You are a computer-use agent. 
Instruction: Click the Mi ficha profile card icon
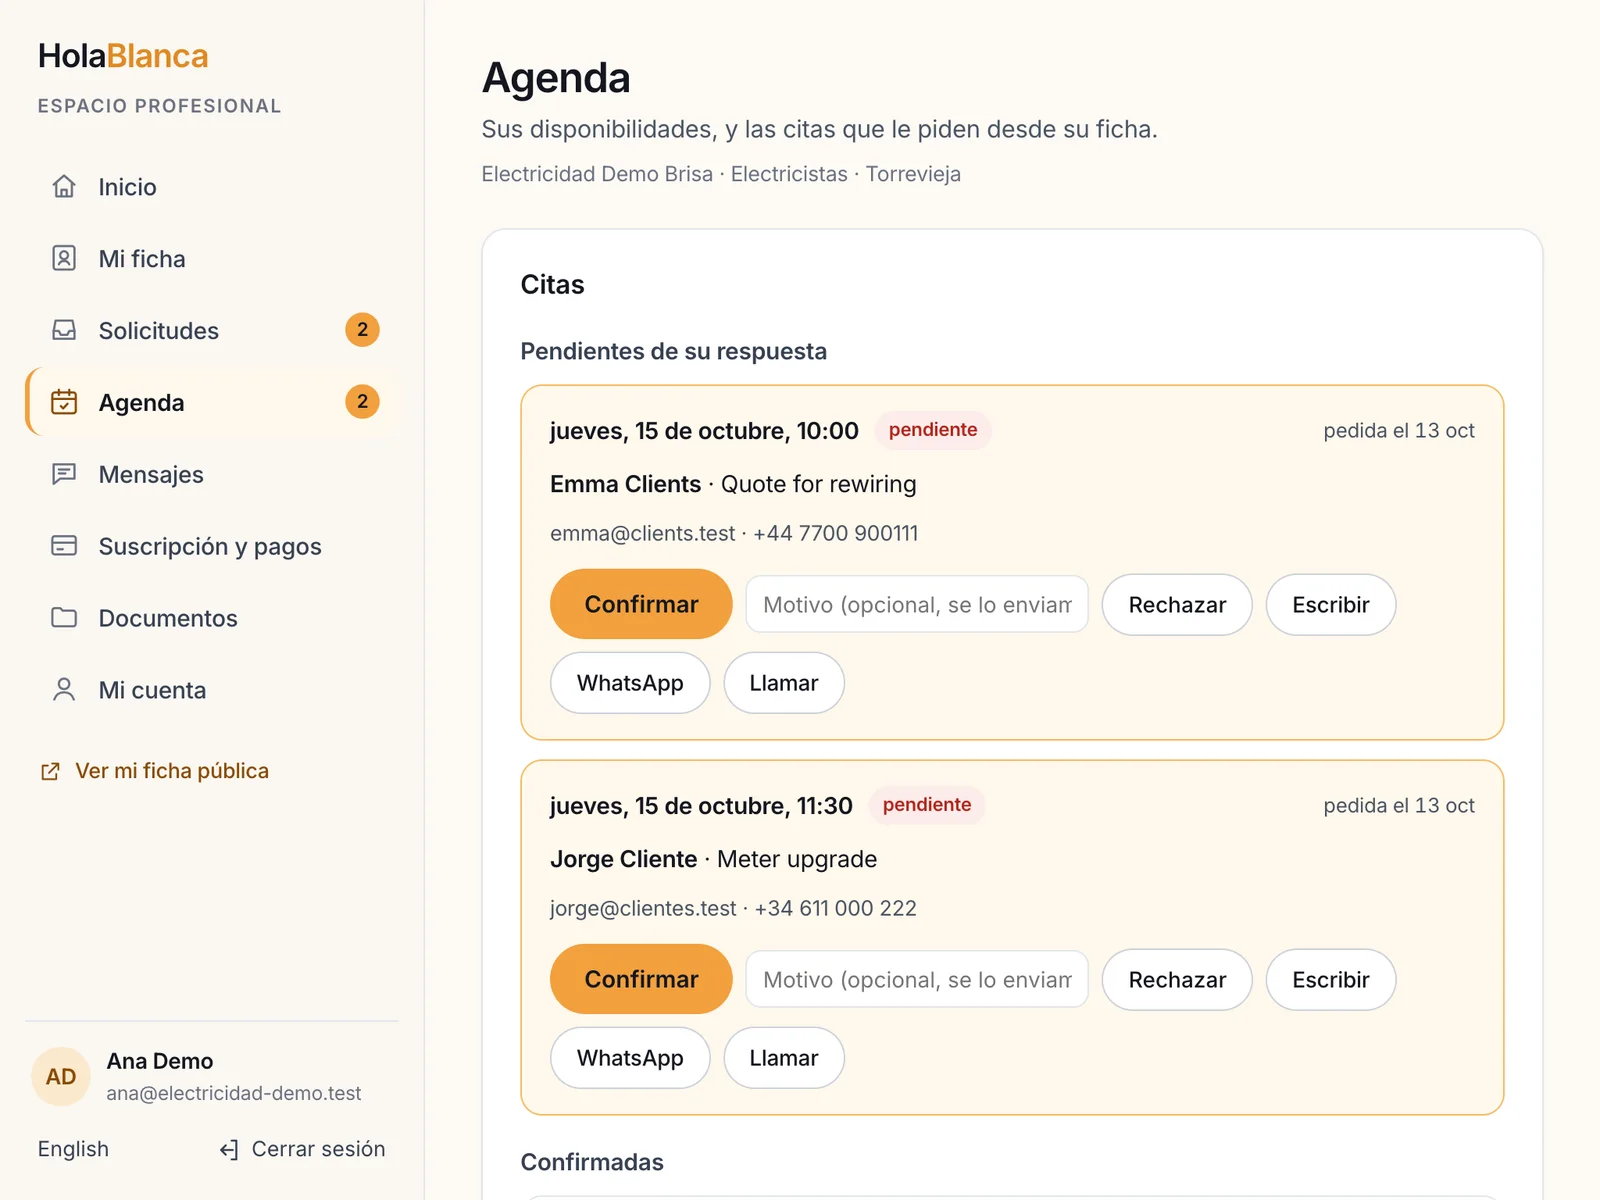(64, 259)
